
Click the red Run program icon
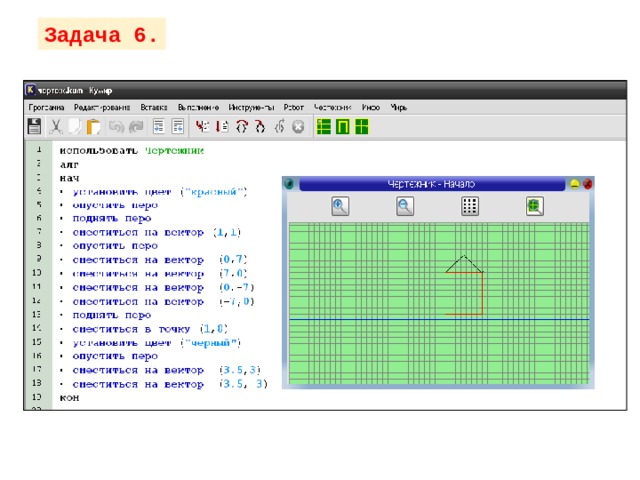202,127
